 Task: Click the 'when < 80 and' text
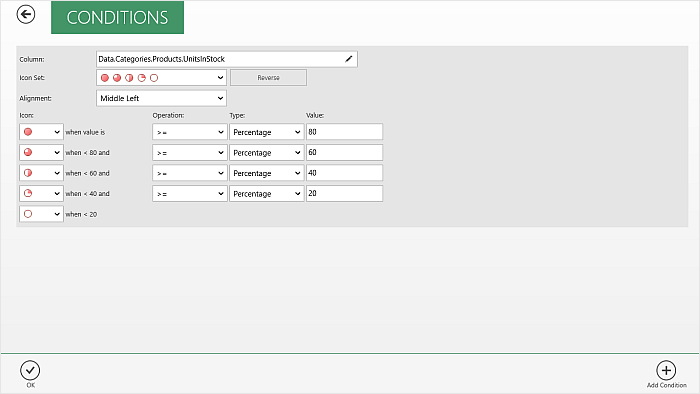[88, 153]
